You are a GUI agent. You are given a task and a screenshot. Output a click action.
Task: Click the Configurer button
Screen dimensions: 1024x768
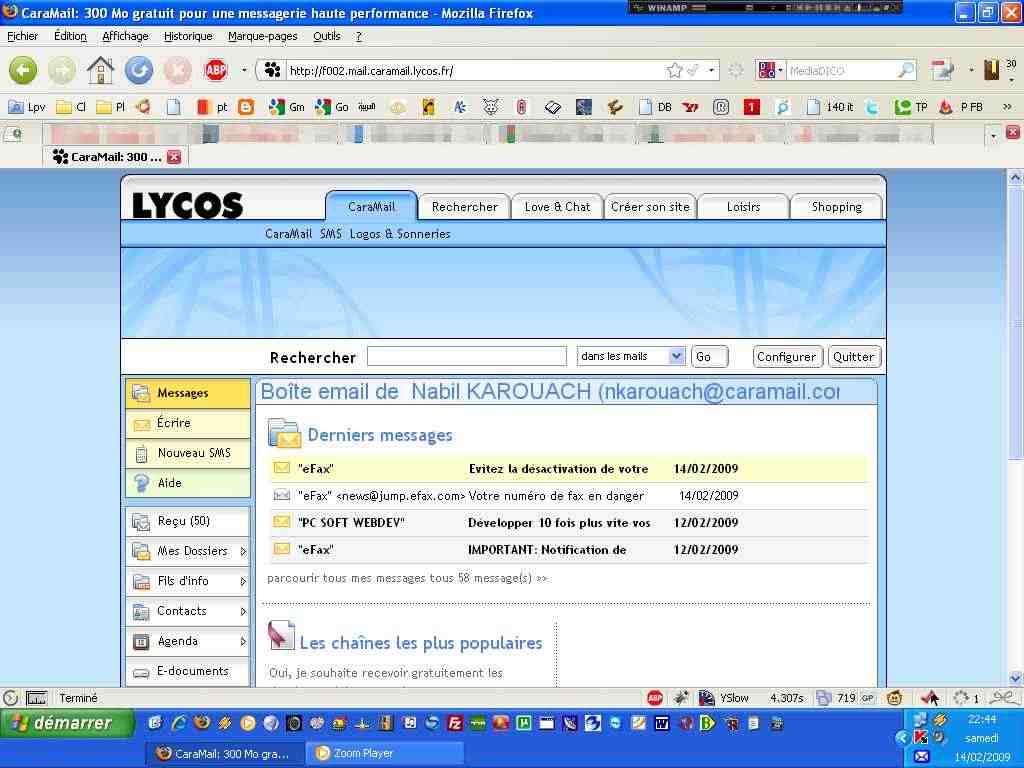(x=787, y=357)
